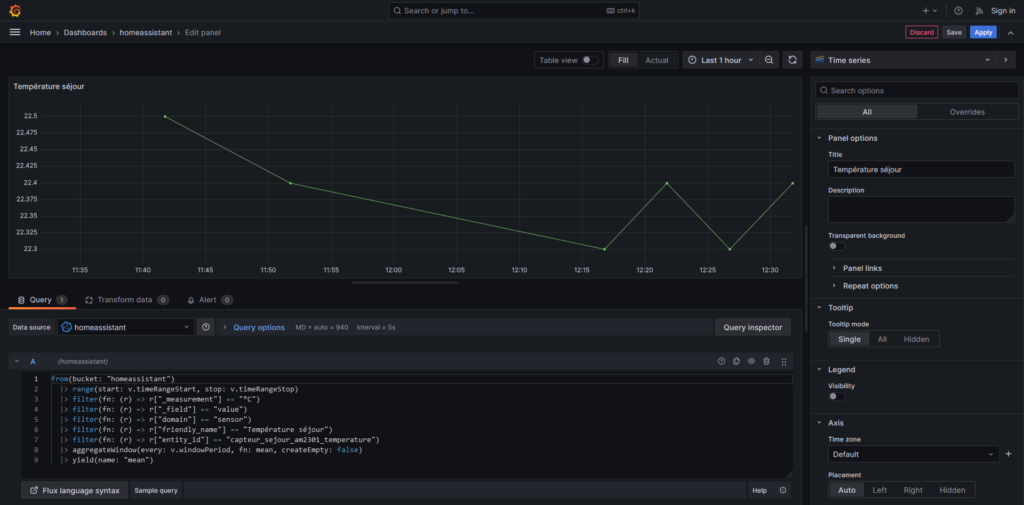Expand Query options

[259, 327]
